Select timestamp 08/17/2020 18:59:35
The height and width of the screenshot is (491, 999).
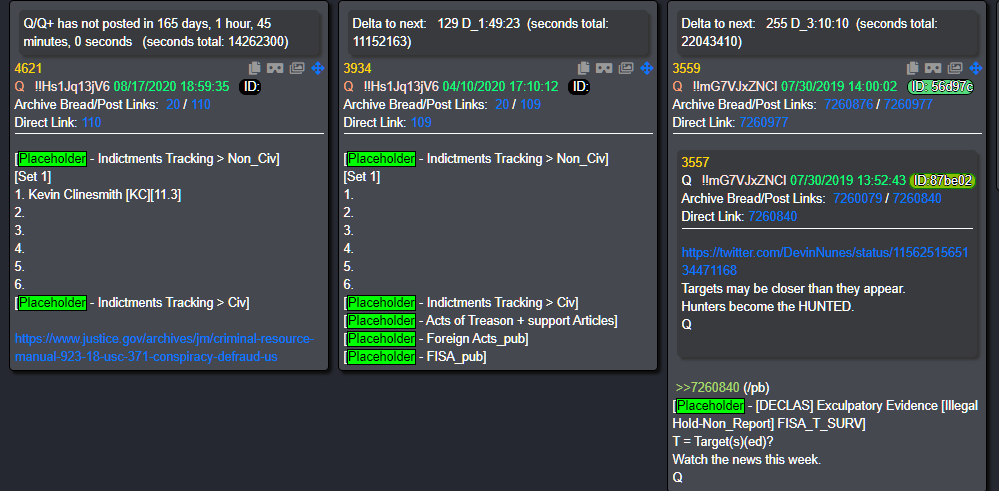pos(171,87)
